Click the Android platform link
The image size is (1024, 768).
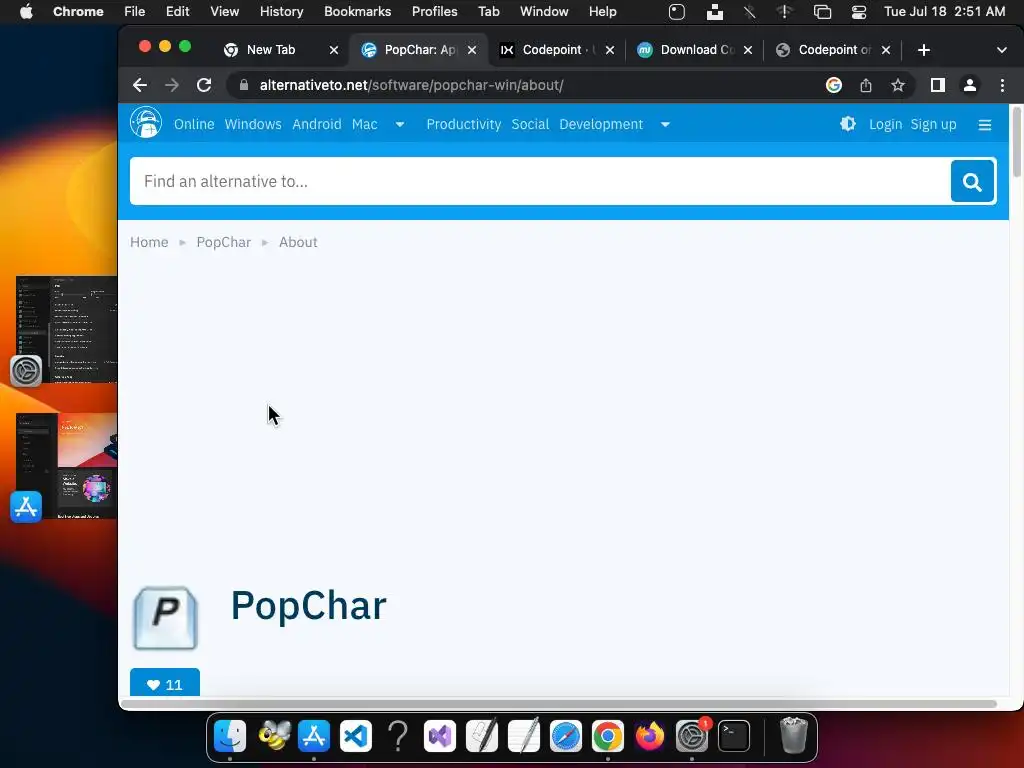(317, 124)
